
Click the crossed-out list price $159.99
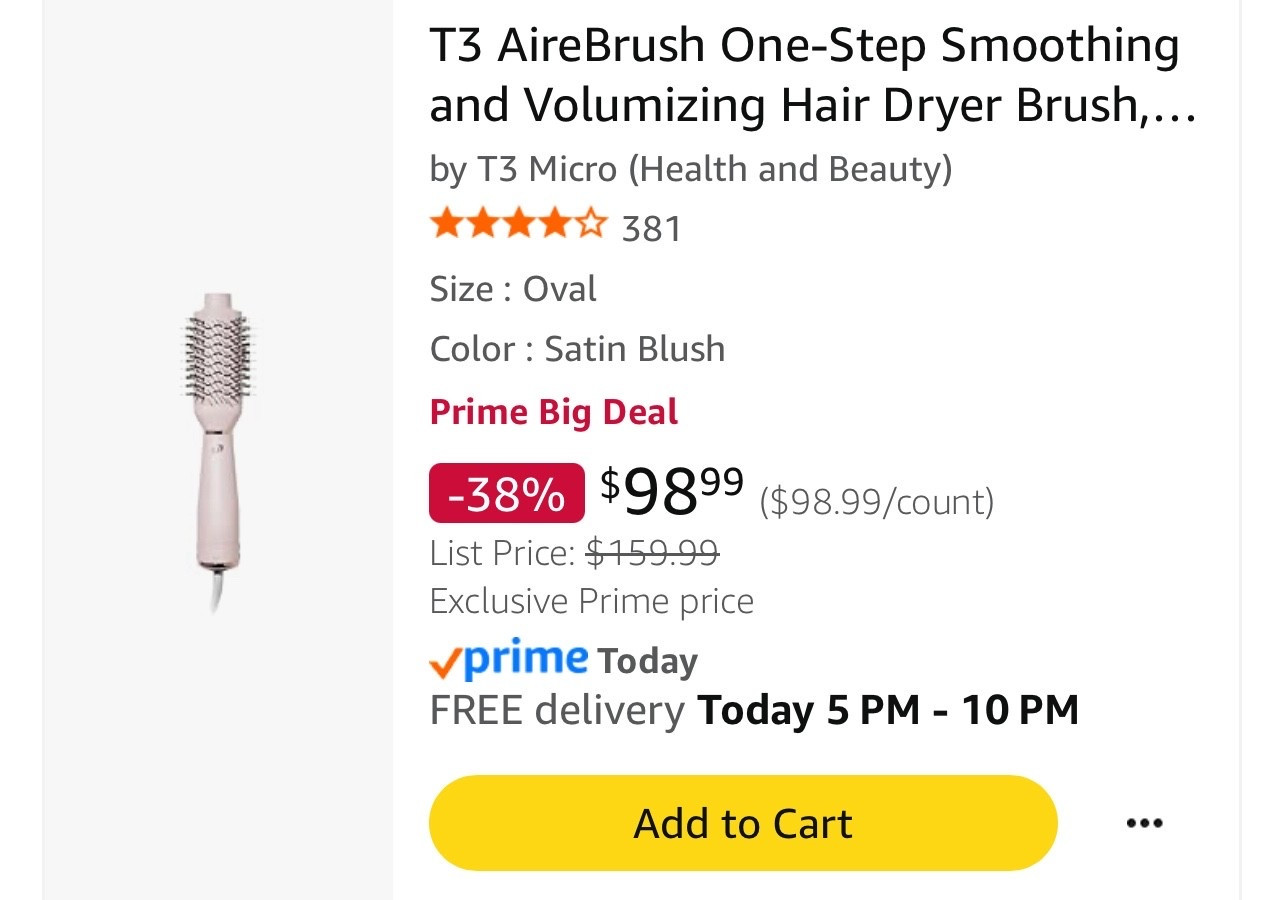point(651,551)
